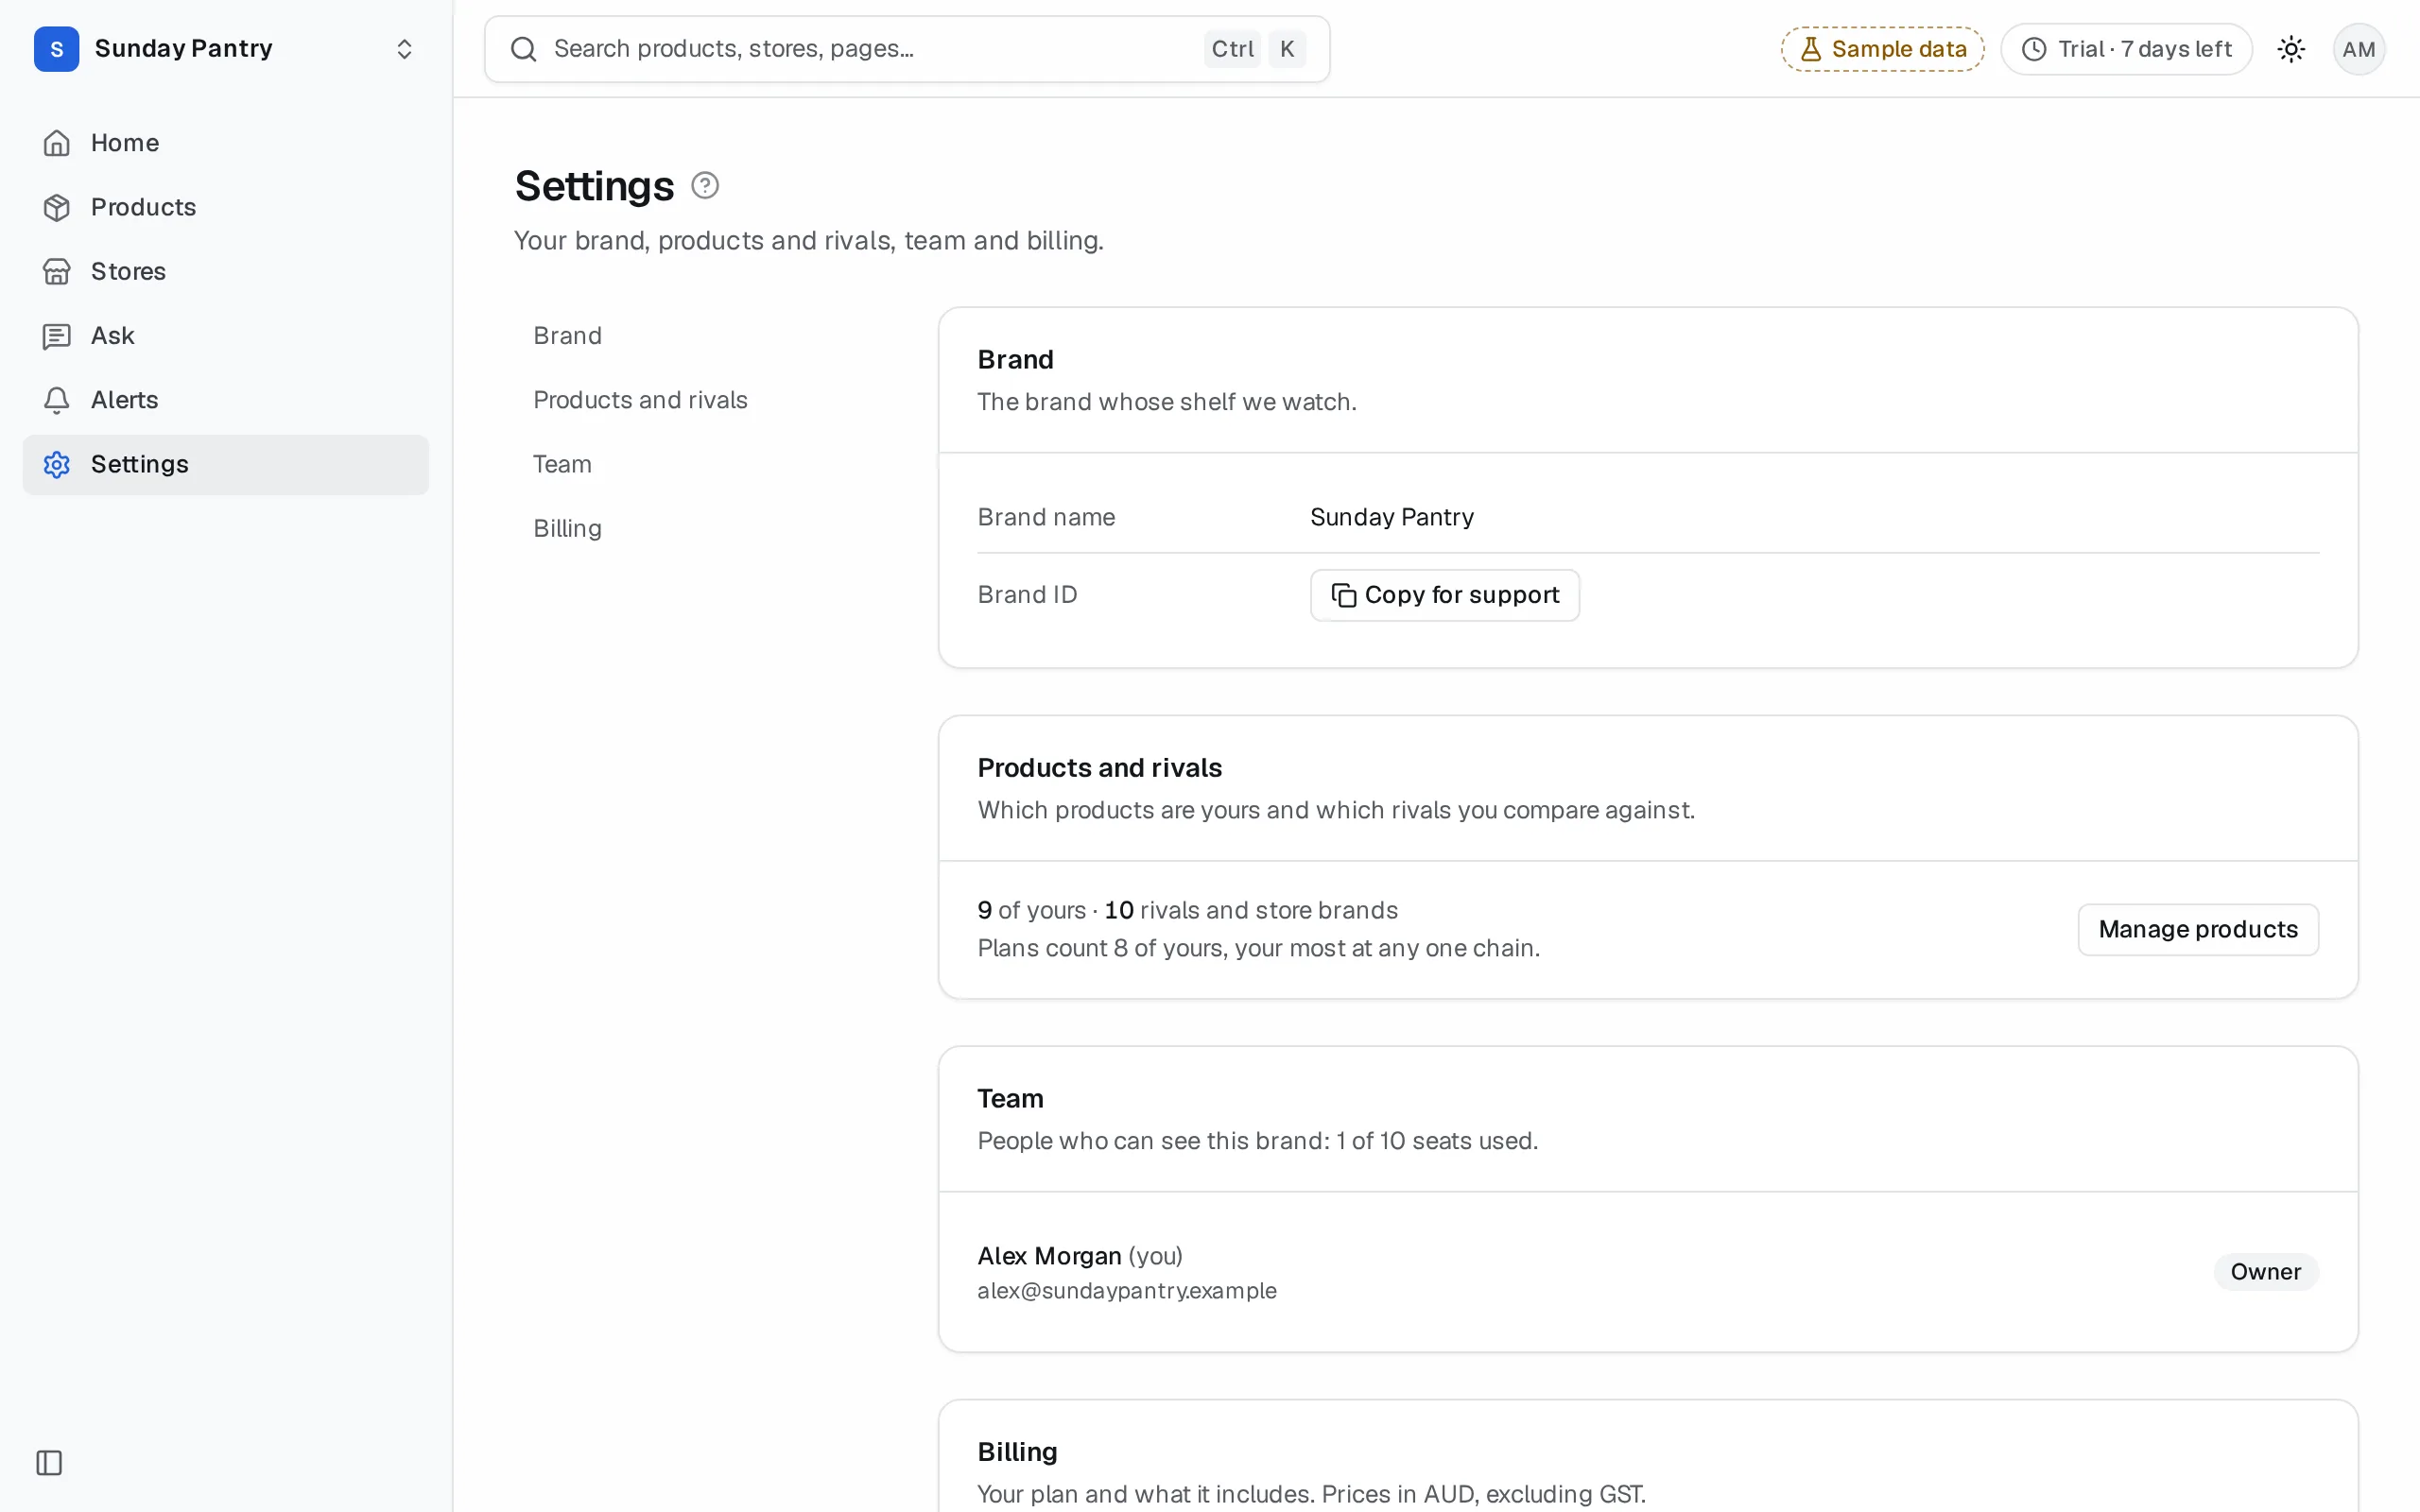The height and width of the screenshot is (1512, 2420).
Task: Jump to the Team section link
Action: click(562, 464)
